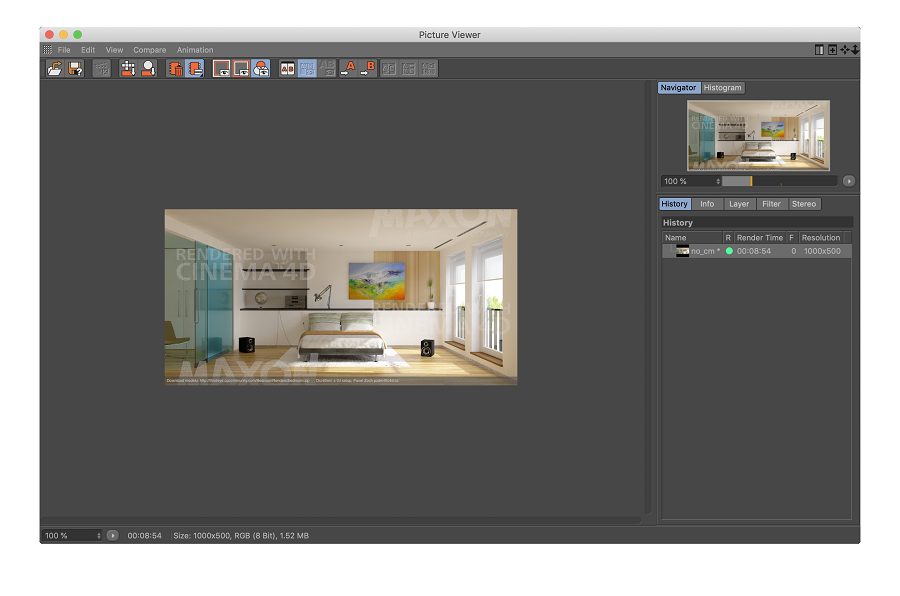Click the round arrow button beside Navigator slider
Viewport: 900px width, 596px height.
point(849,181)
